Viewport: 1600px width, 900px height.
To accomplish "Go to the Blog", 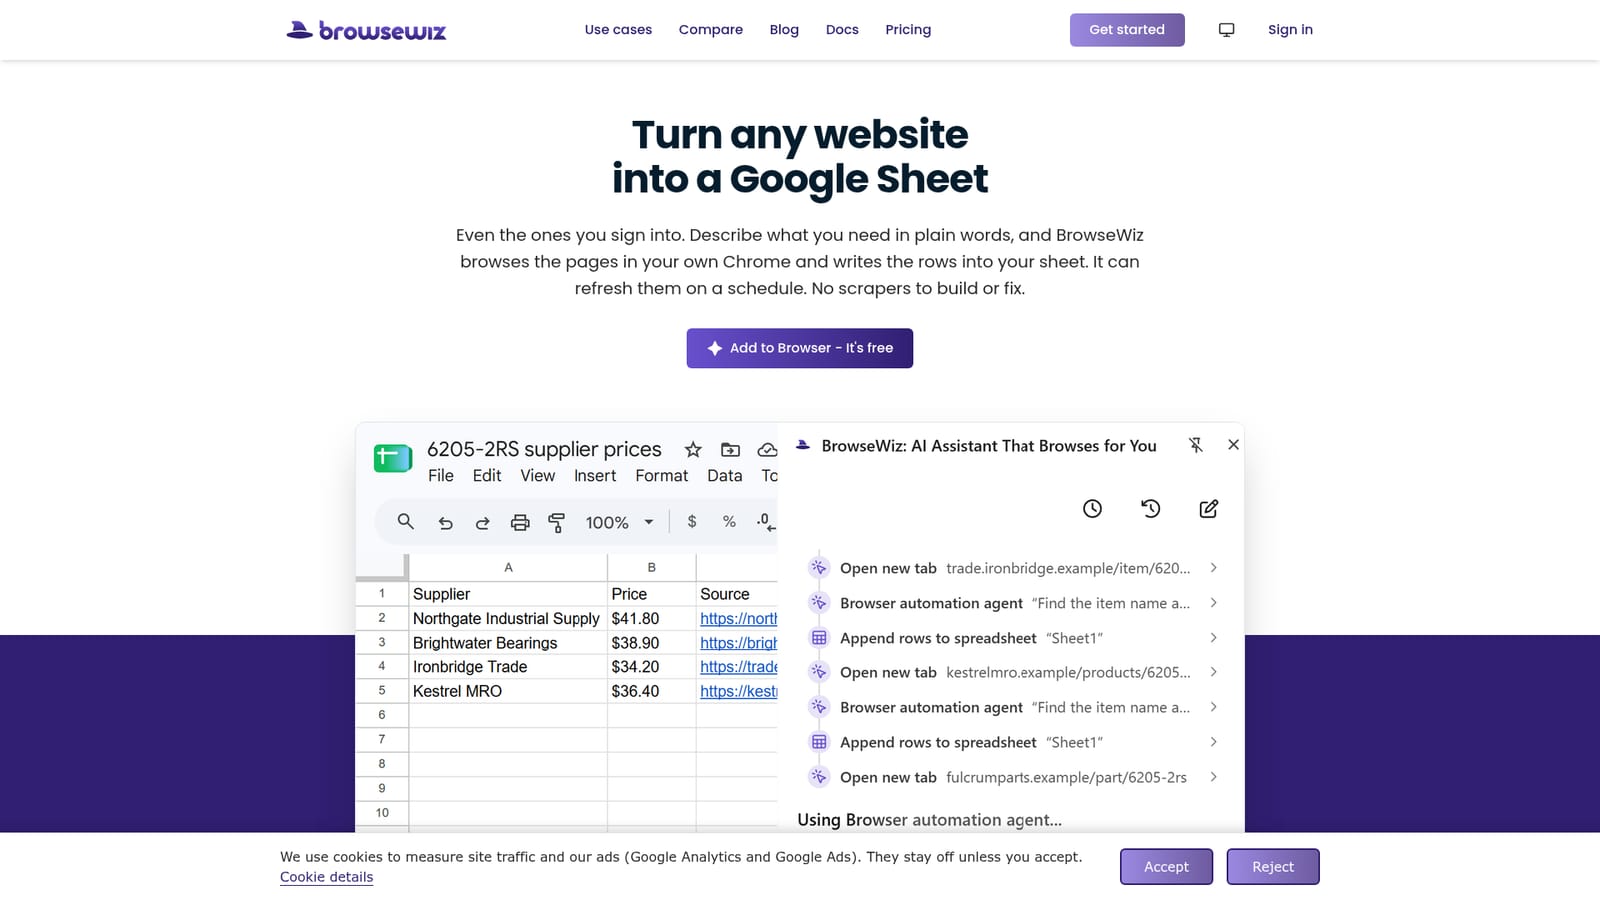I will tap(784, 30).
